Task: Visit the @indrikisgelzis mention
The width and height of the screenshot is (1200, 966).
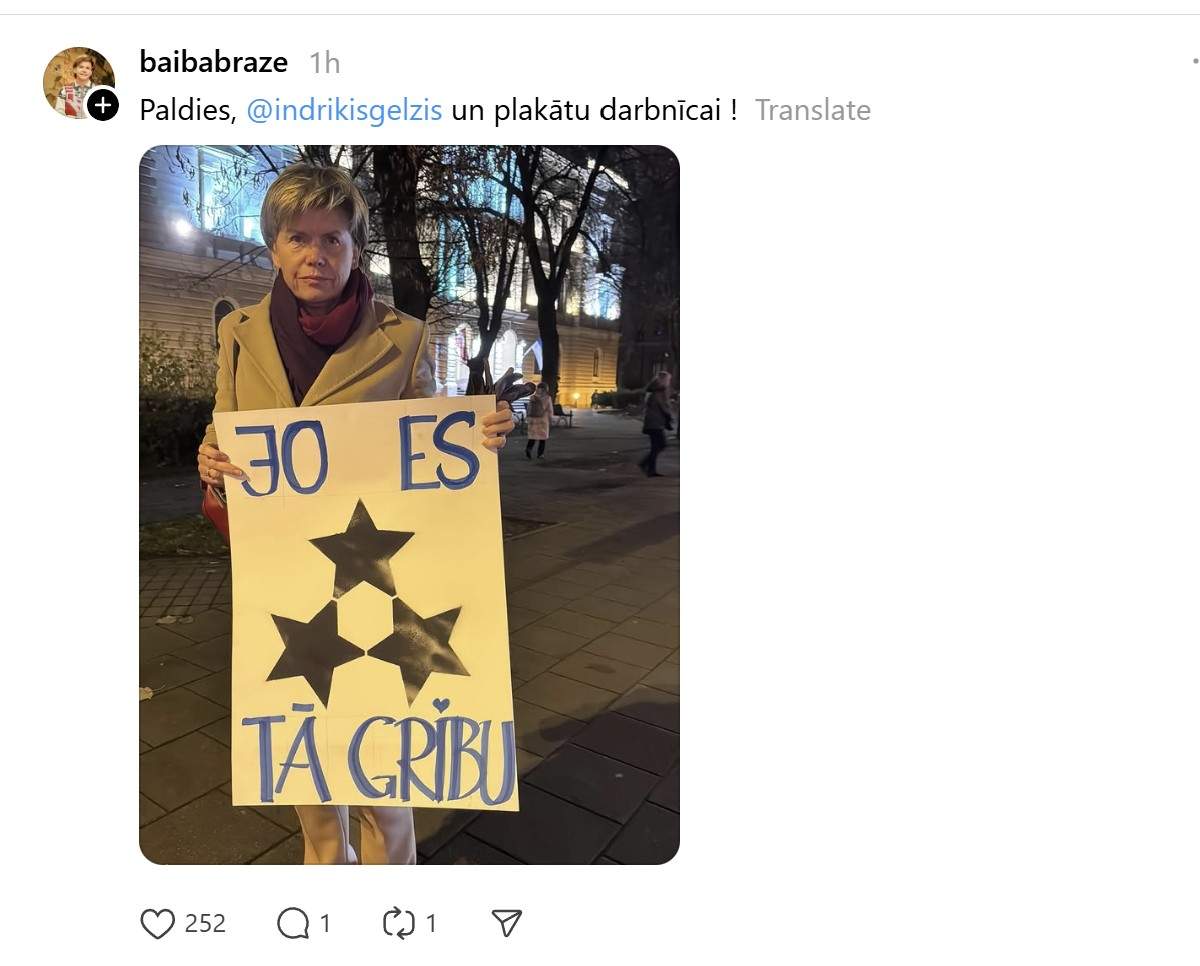Action: (344, 110)
